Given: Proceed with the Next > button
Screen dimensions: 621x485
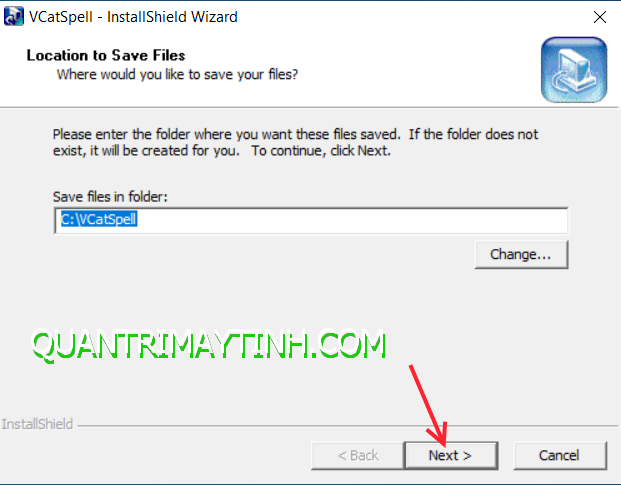Looking at the screenshot, I should tap(451, 455).
